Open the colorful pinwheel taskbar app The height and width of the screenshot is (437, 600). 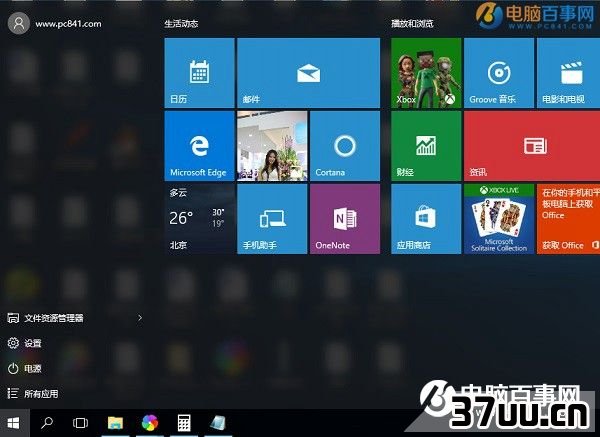click(x=150, y=423)
